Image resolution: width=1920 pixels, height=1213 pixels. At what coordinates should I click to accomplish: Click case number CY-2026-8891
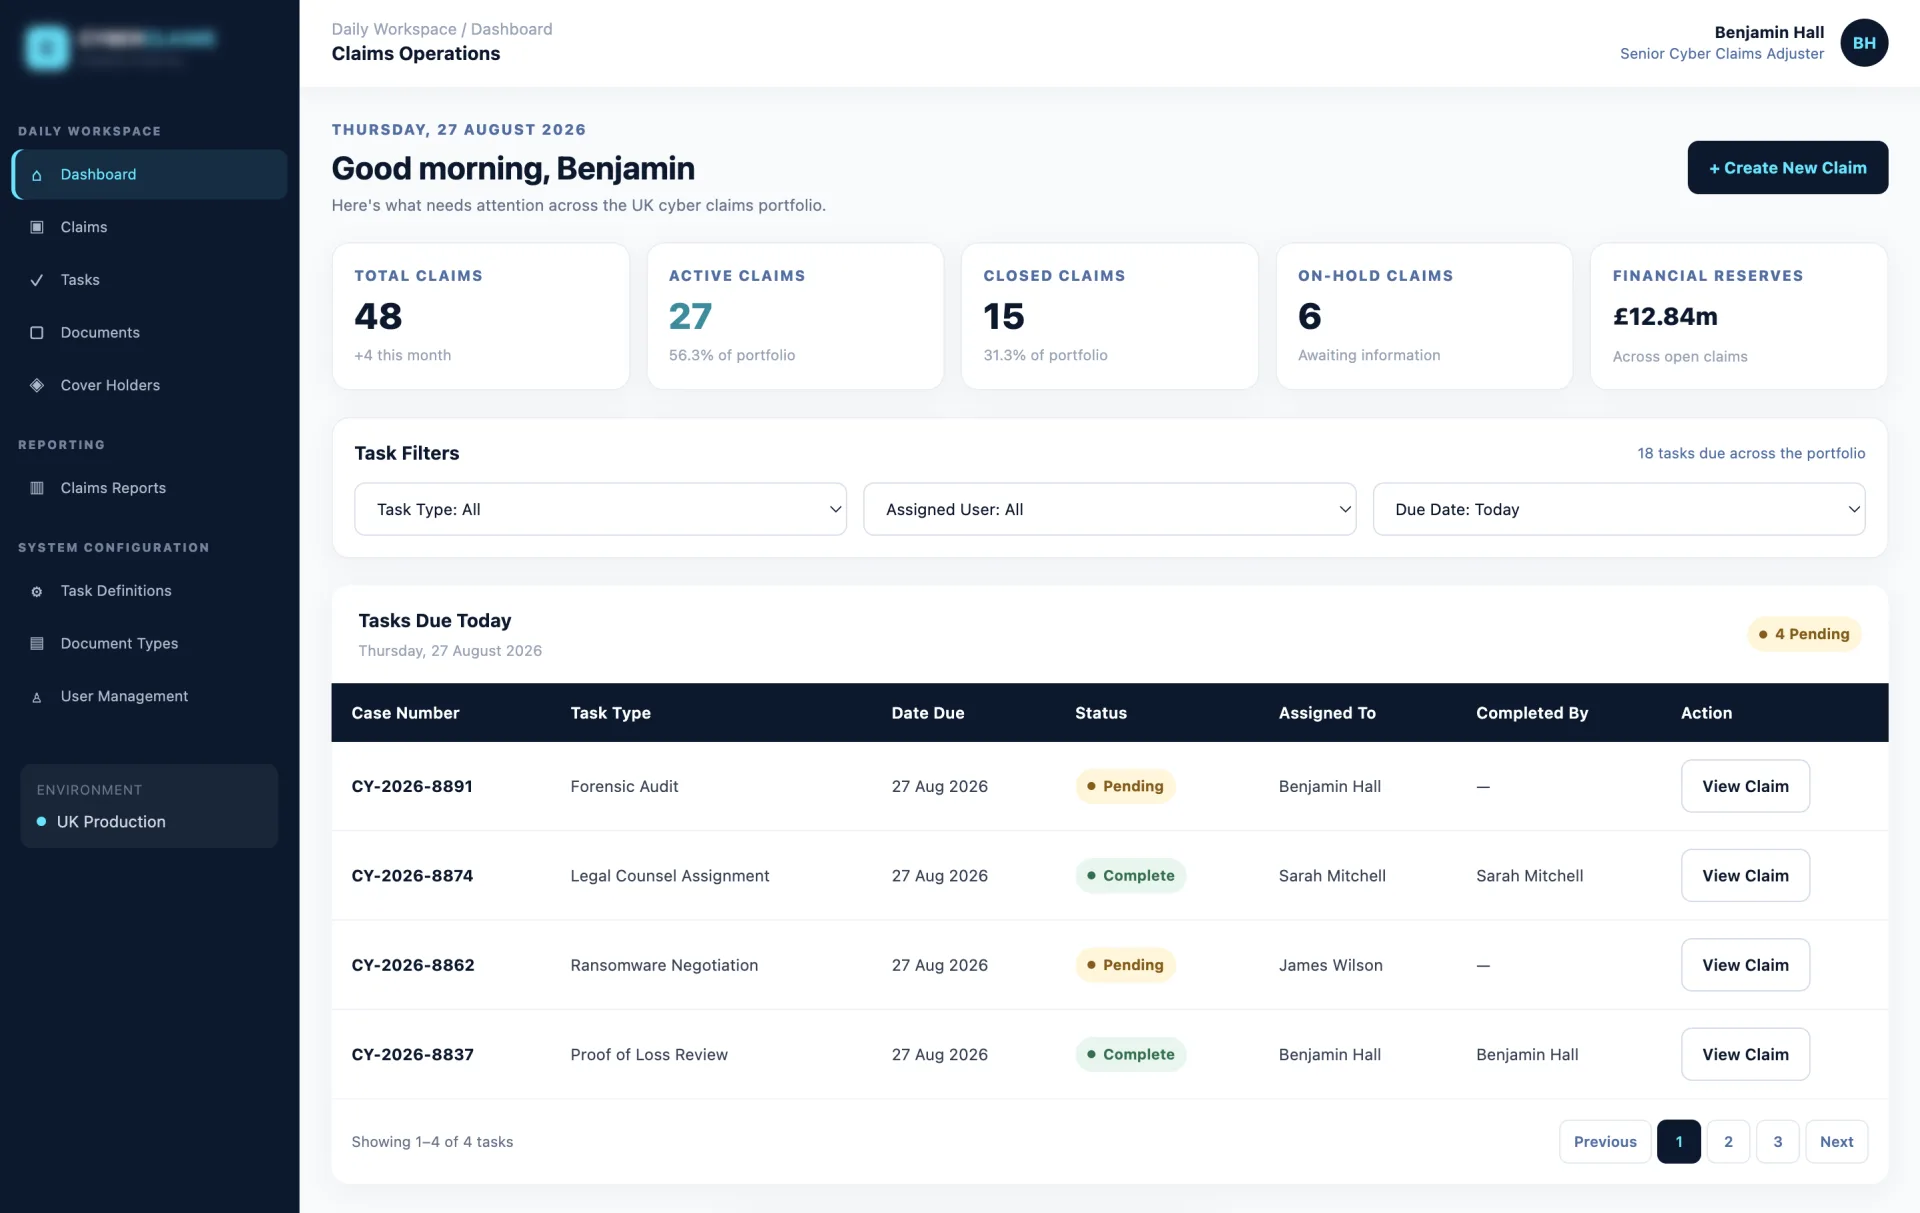[412, 786]
